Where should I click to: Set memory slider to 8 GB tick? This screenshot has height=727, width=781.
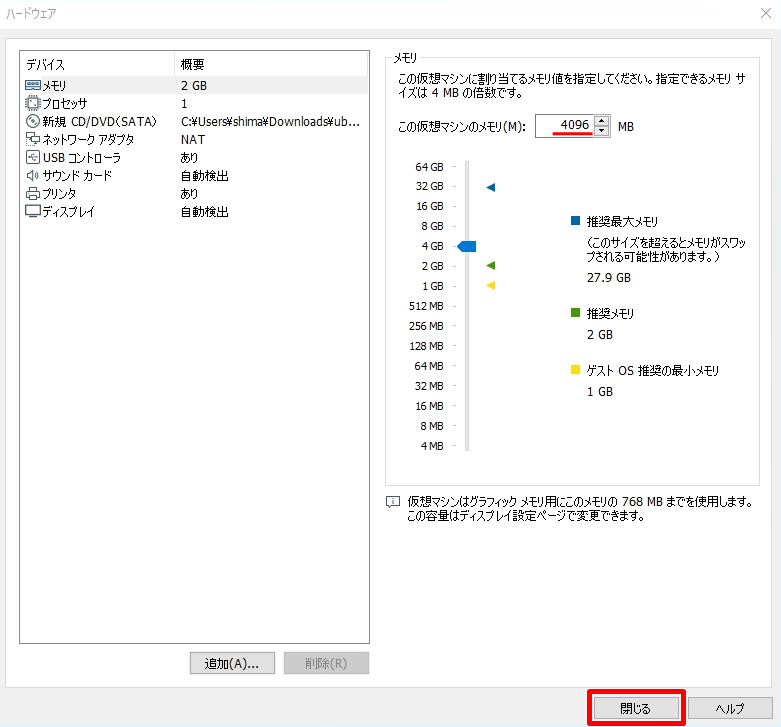coord(454,226)
